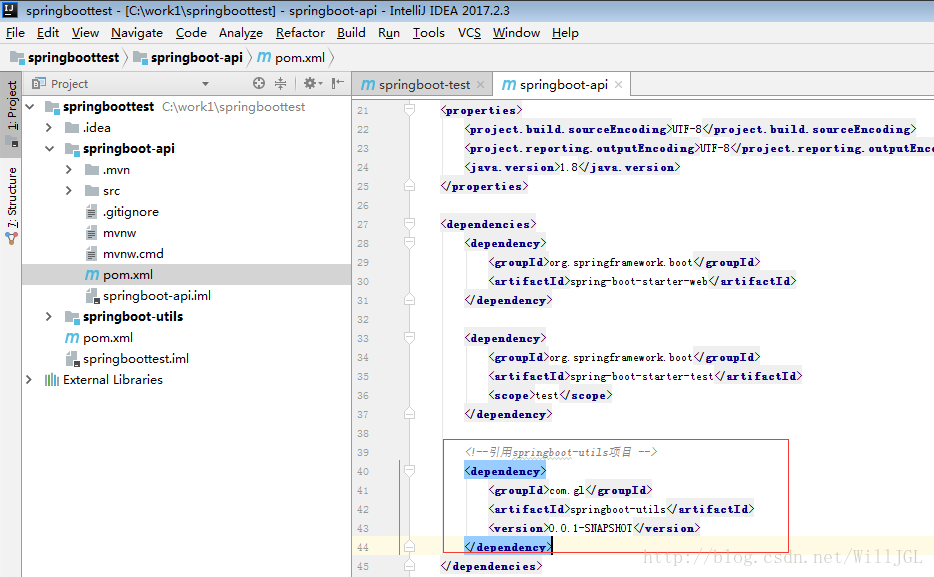The image size is (934, 577).
Task: Select springboot-api.iml file in the tree
Action: tap(156, 296)
